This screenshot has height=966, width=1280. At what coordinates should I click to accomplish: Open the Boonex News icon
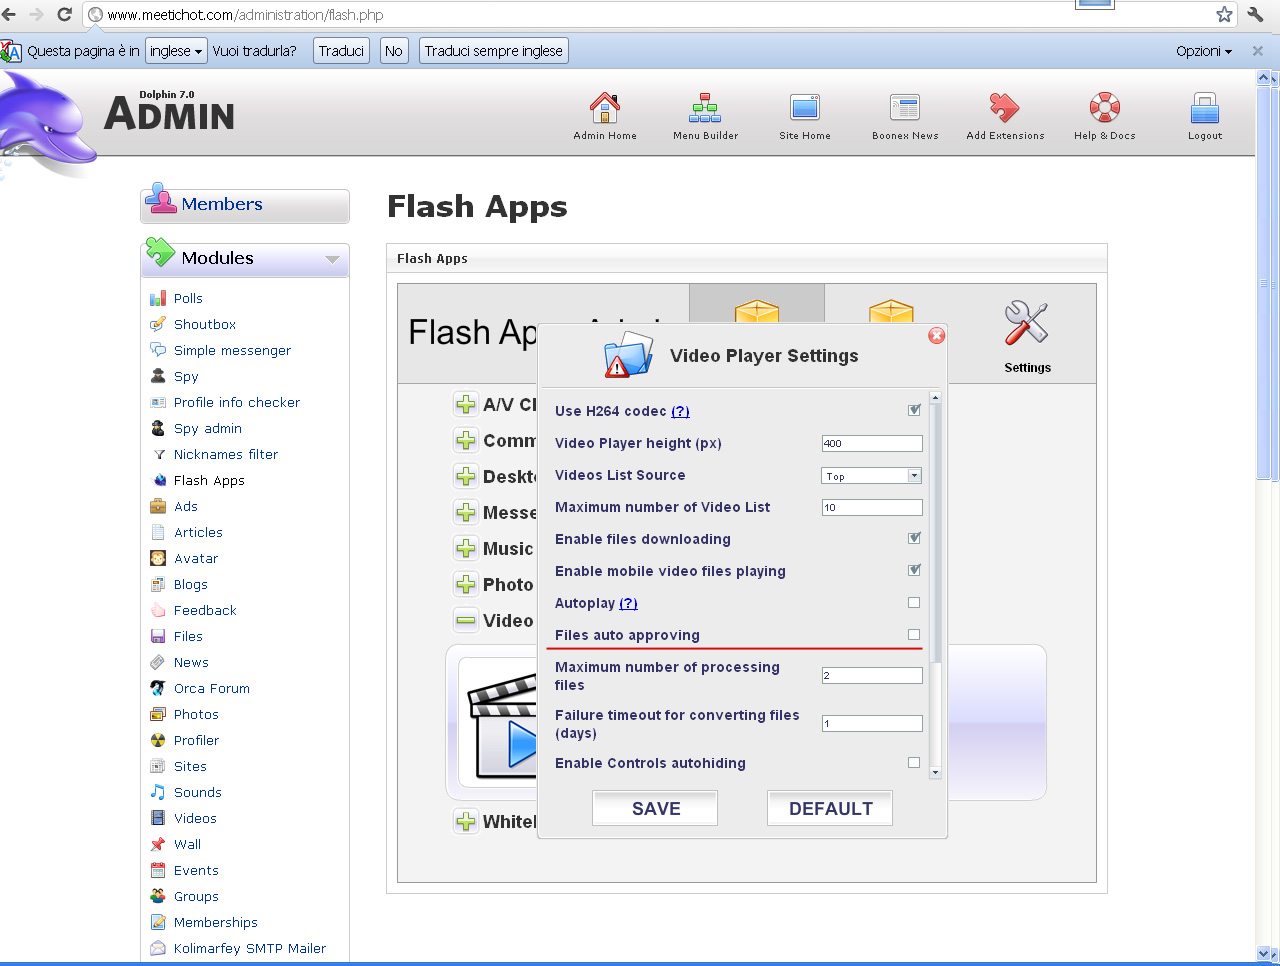coord(905,108)
